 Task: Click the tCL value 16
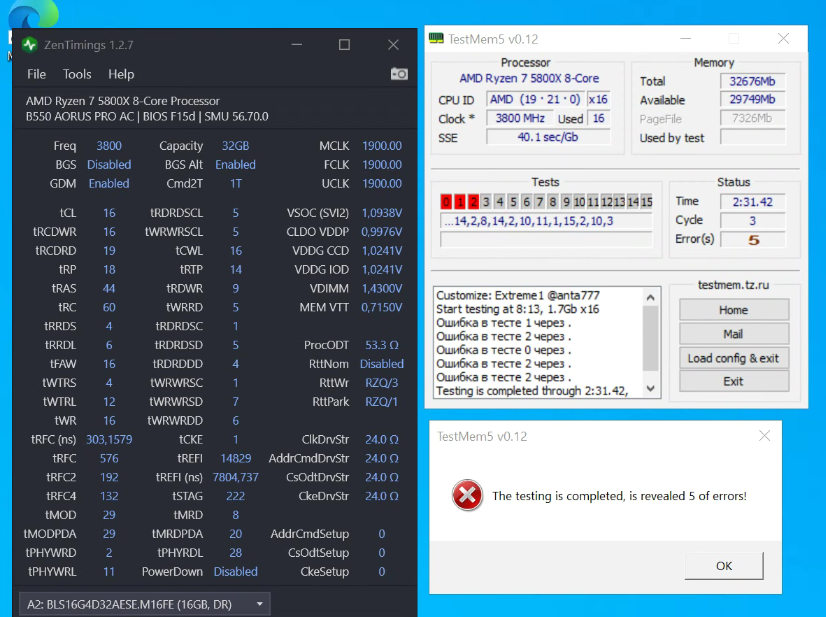pos(109,213)
